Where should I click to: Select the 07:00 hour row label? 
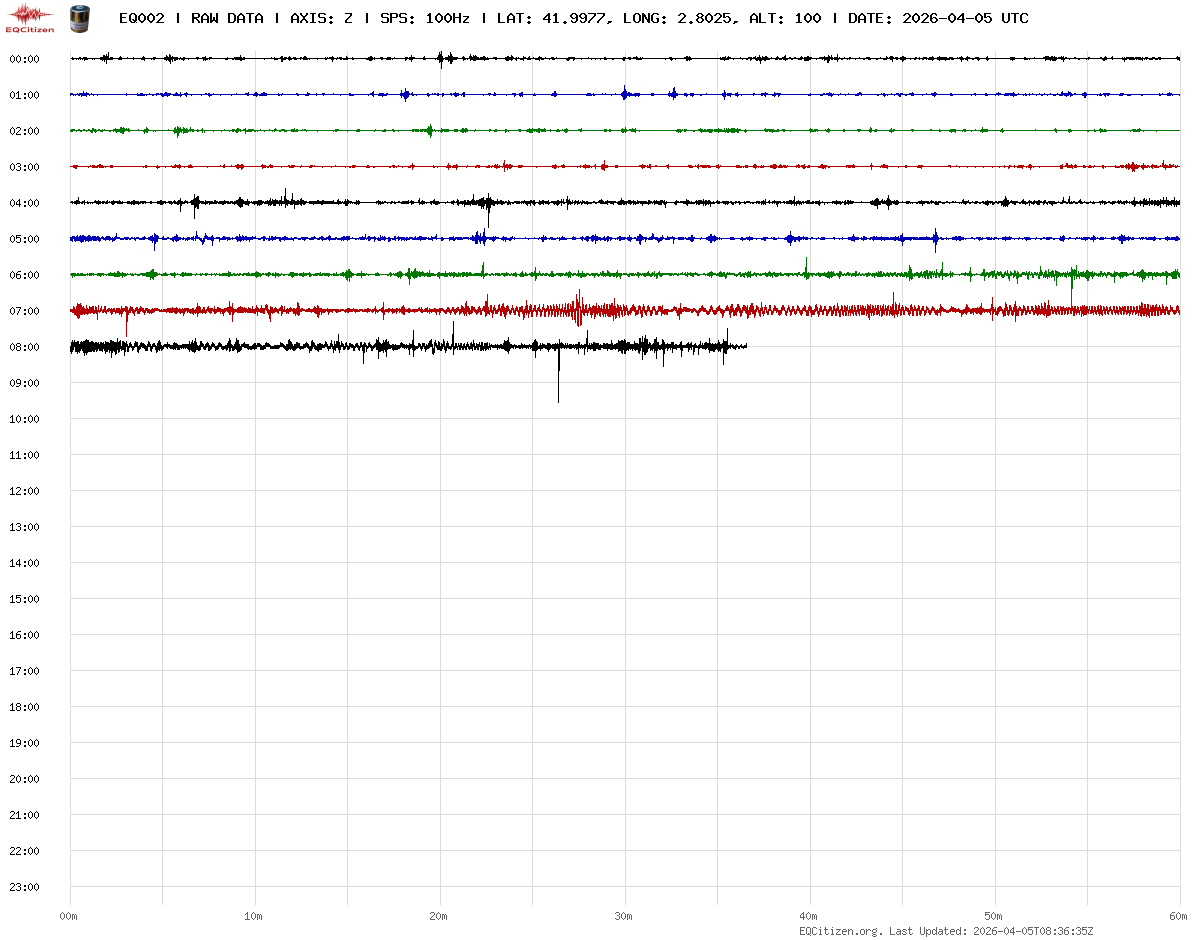[x=24, y=311]
